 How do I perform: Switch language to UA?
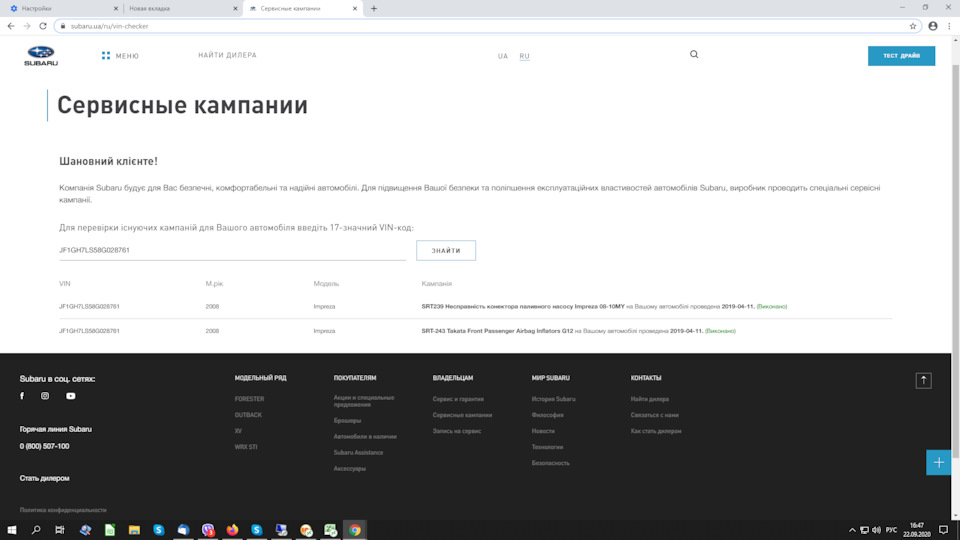point(503,56)
